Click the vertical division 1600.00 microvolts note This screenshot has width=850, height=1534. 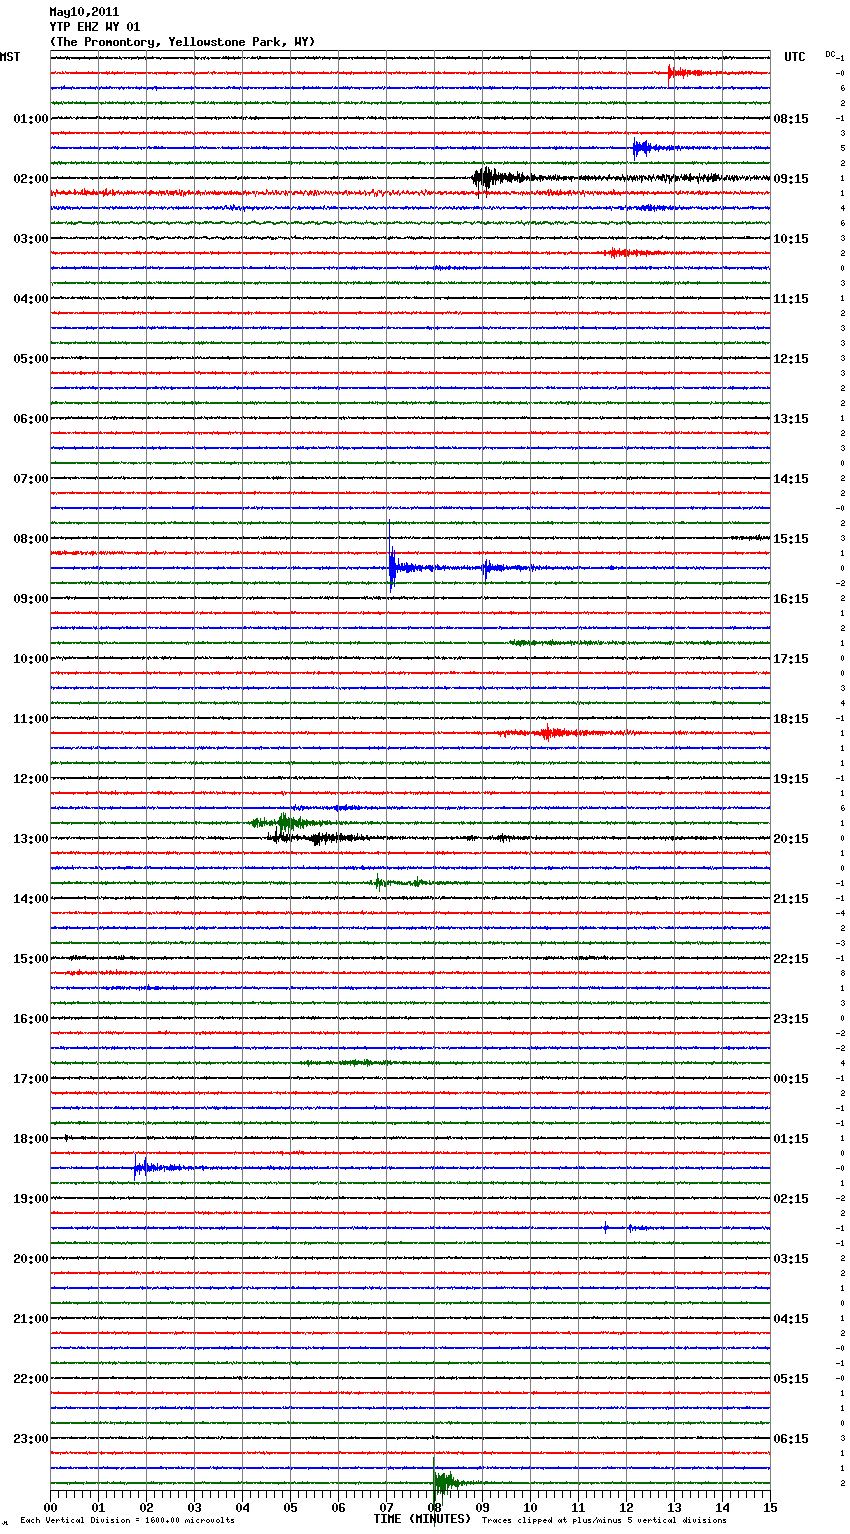[x=127, y=1521]
